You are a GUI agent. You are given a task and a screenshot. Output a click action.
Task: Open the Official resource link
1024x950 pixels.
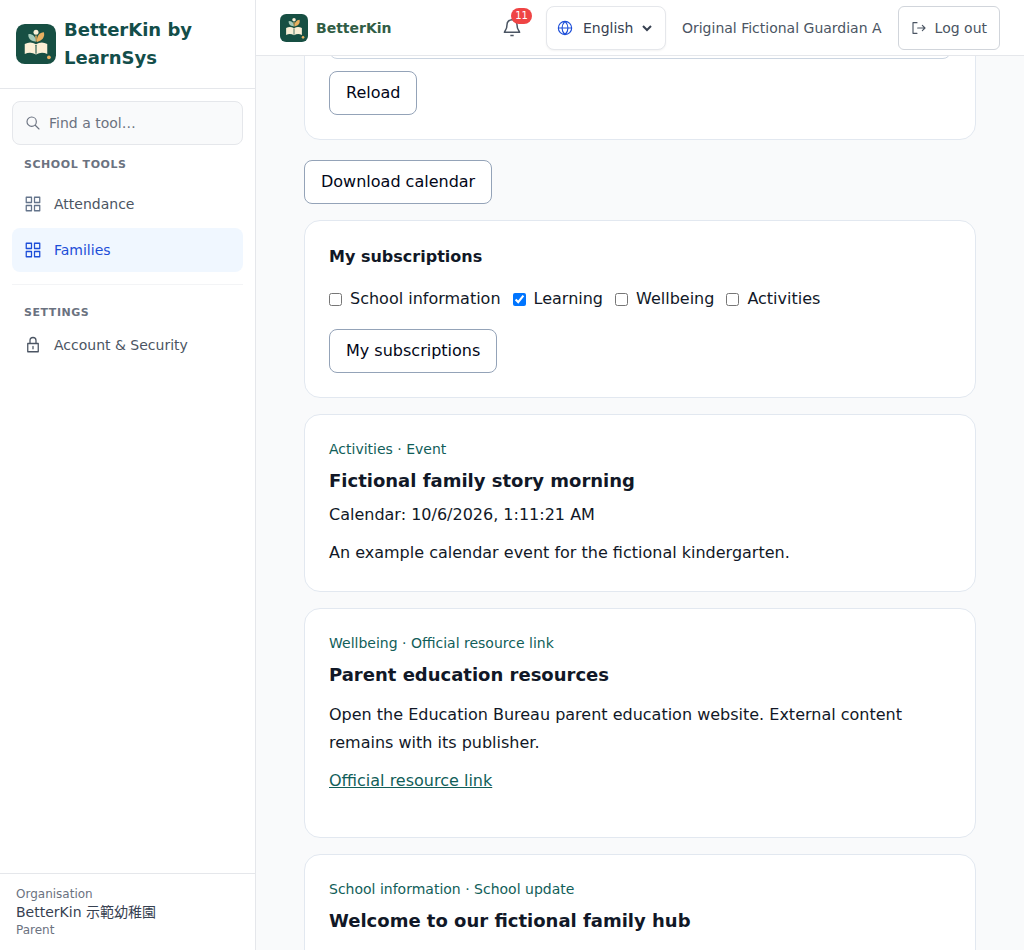(x=411, y=780)
